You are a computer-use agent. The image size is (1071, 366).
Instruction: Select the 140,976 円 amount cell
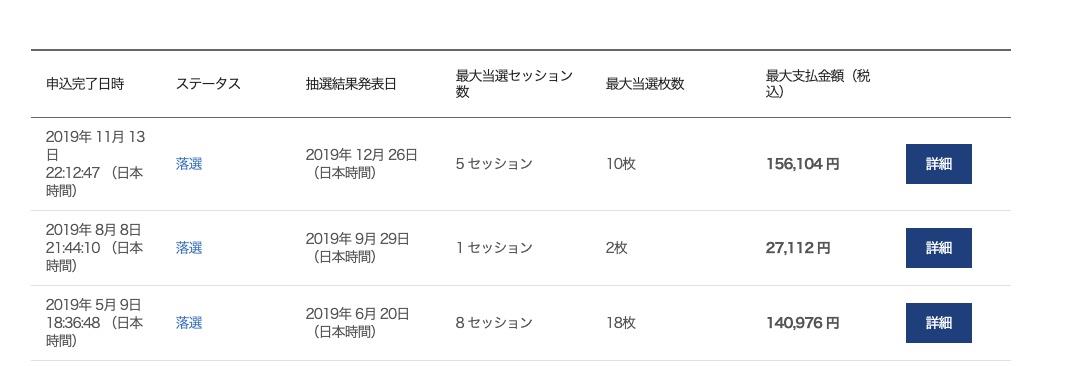click(803, 323)
